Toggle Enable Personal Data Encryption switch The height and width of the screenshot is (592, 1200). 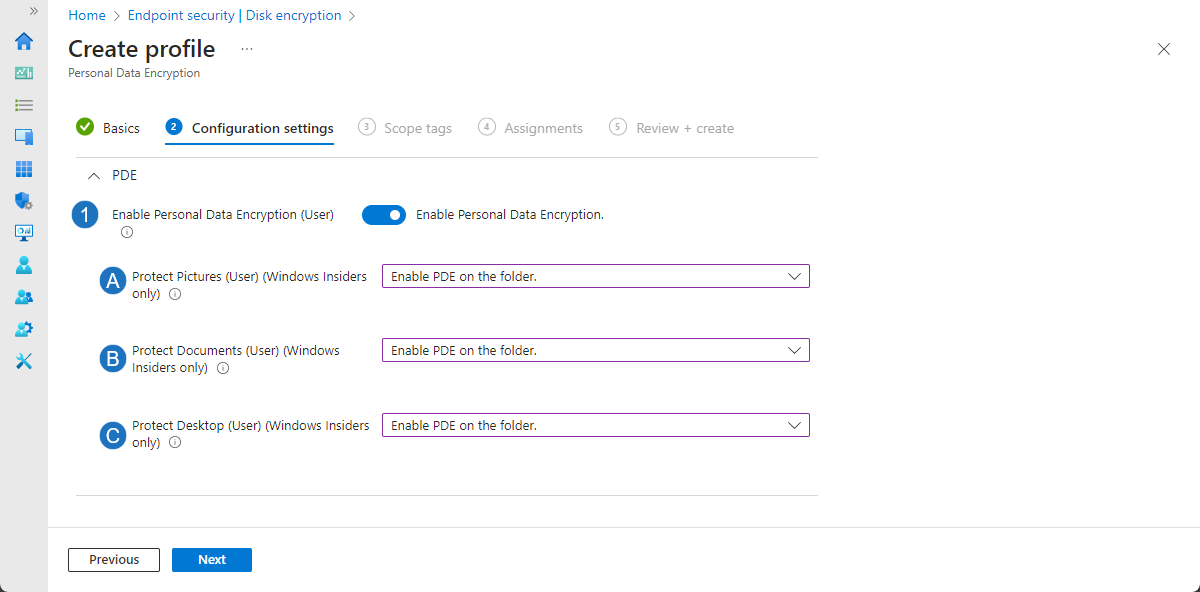(x=384, y=215)
